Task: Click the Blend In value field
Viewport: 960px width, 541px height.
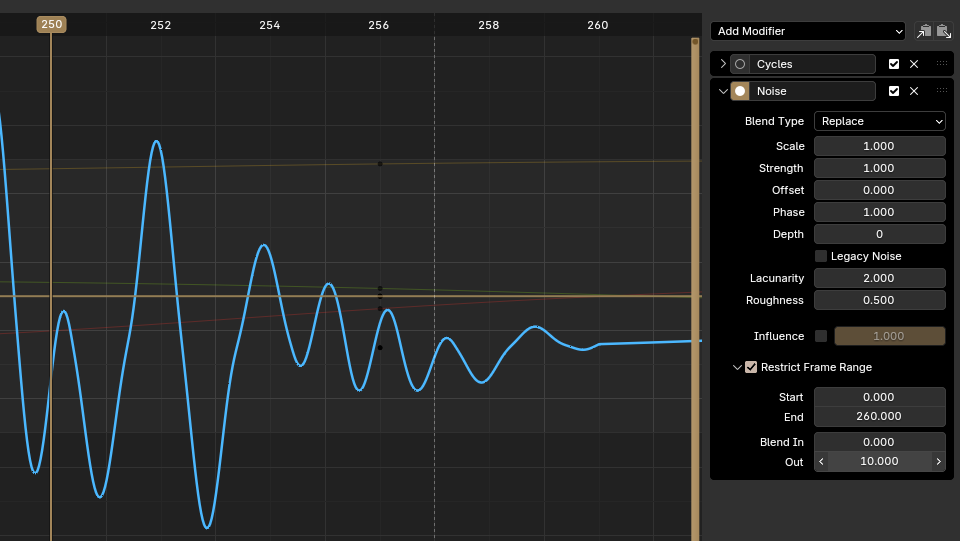Action: click(880, 442)
